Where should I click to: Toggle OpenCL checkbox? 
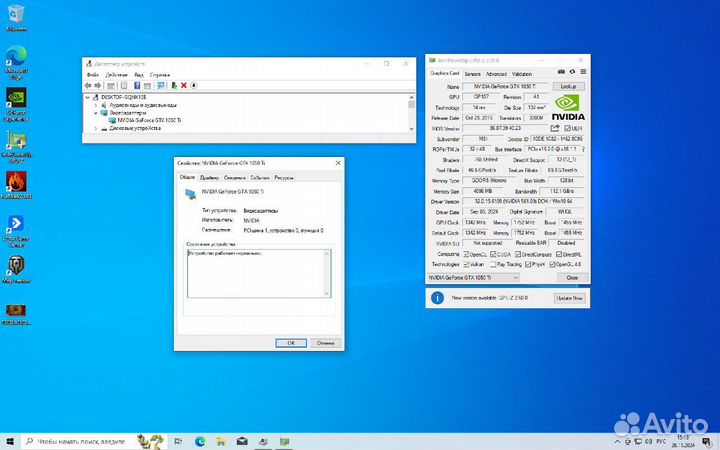466,254
